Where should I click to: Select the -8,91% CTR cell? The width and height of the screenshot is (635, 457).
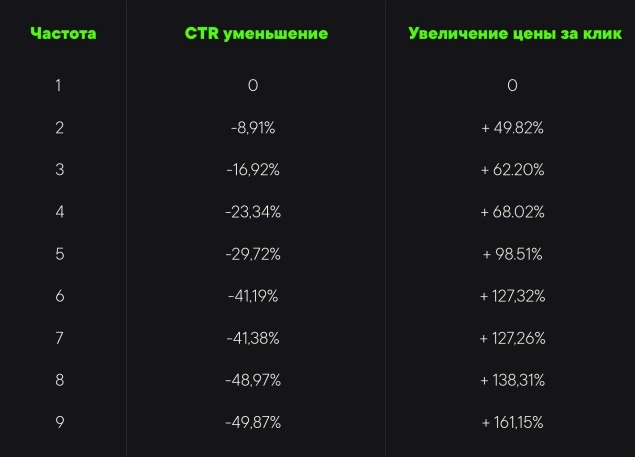pos(253,128)
